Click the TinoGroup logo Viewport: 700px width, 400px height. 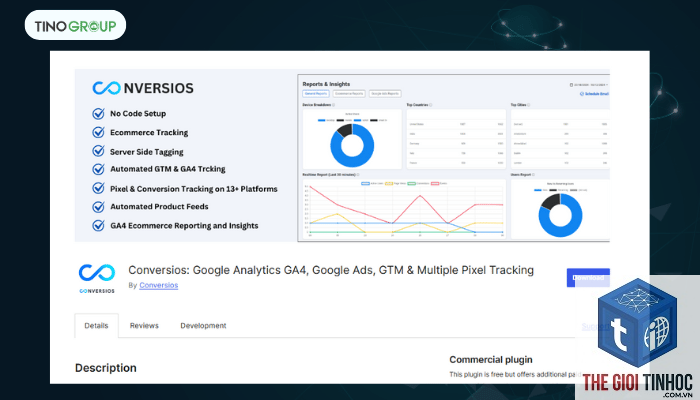(75, 26)
